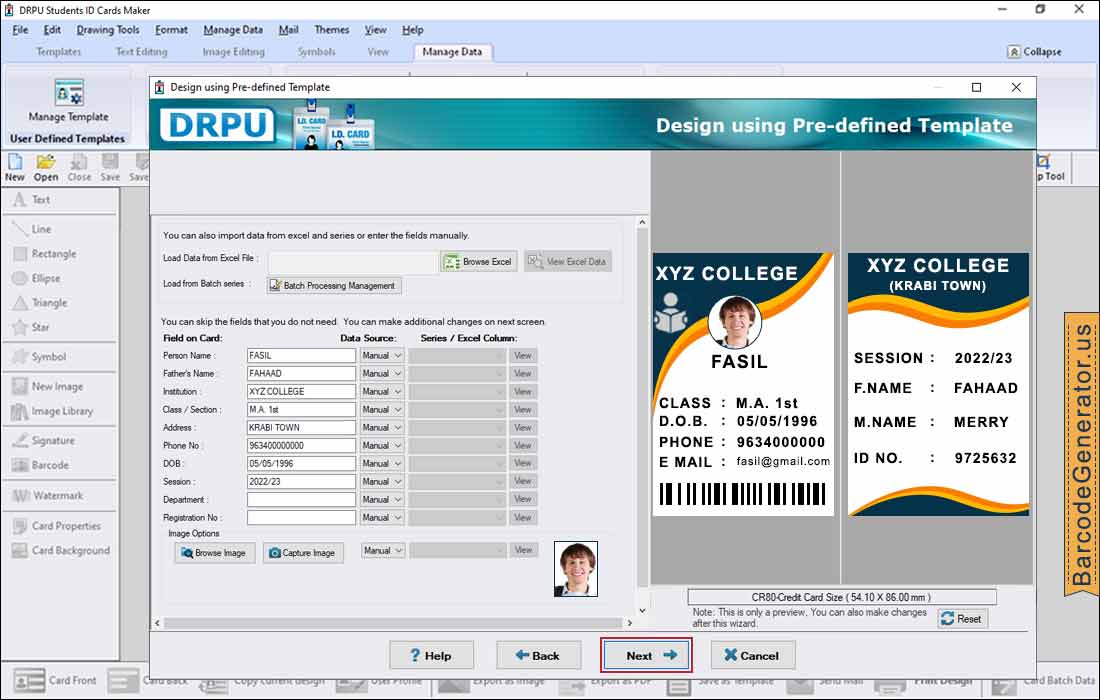Open Card Background settings
Viewport: 1100px width, 700px height.
[60, 551]
